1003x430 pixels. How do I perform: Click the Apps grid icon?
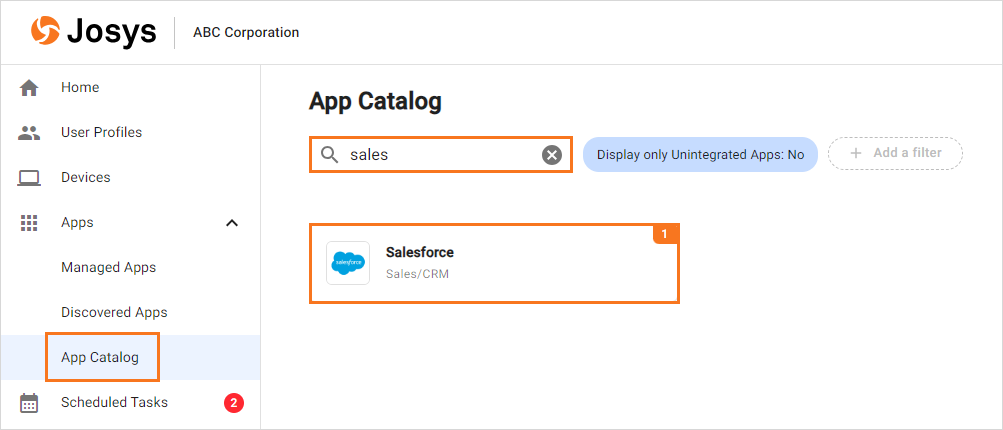[29, 223]
